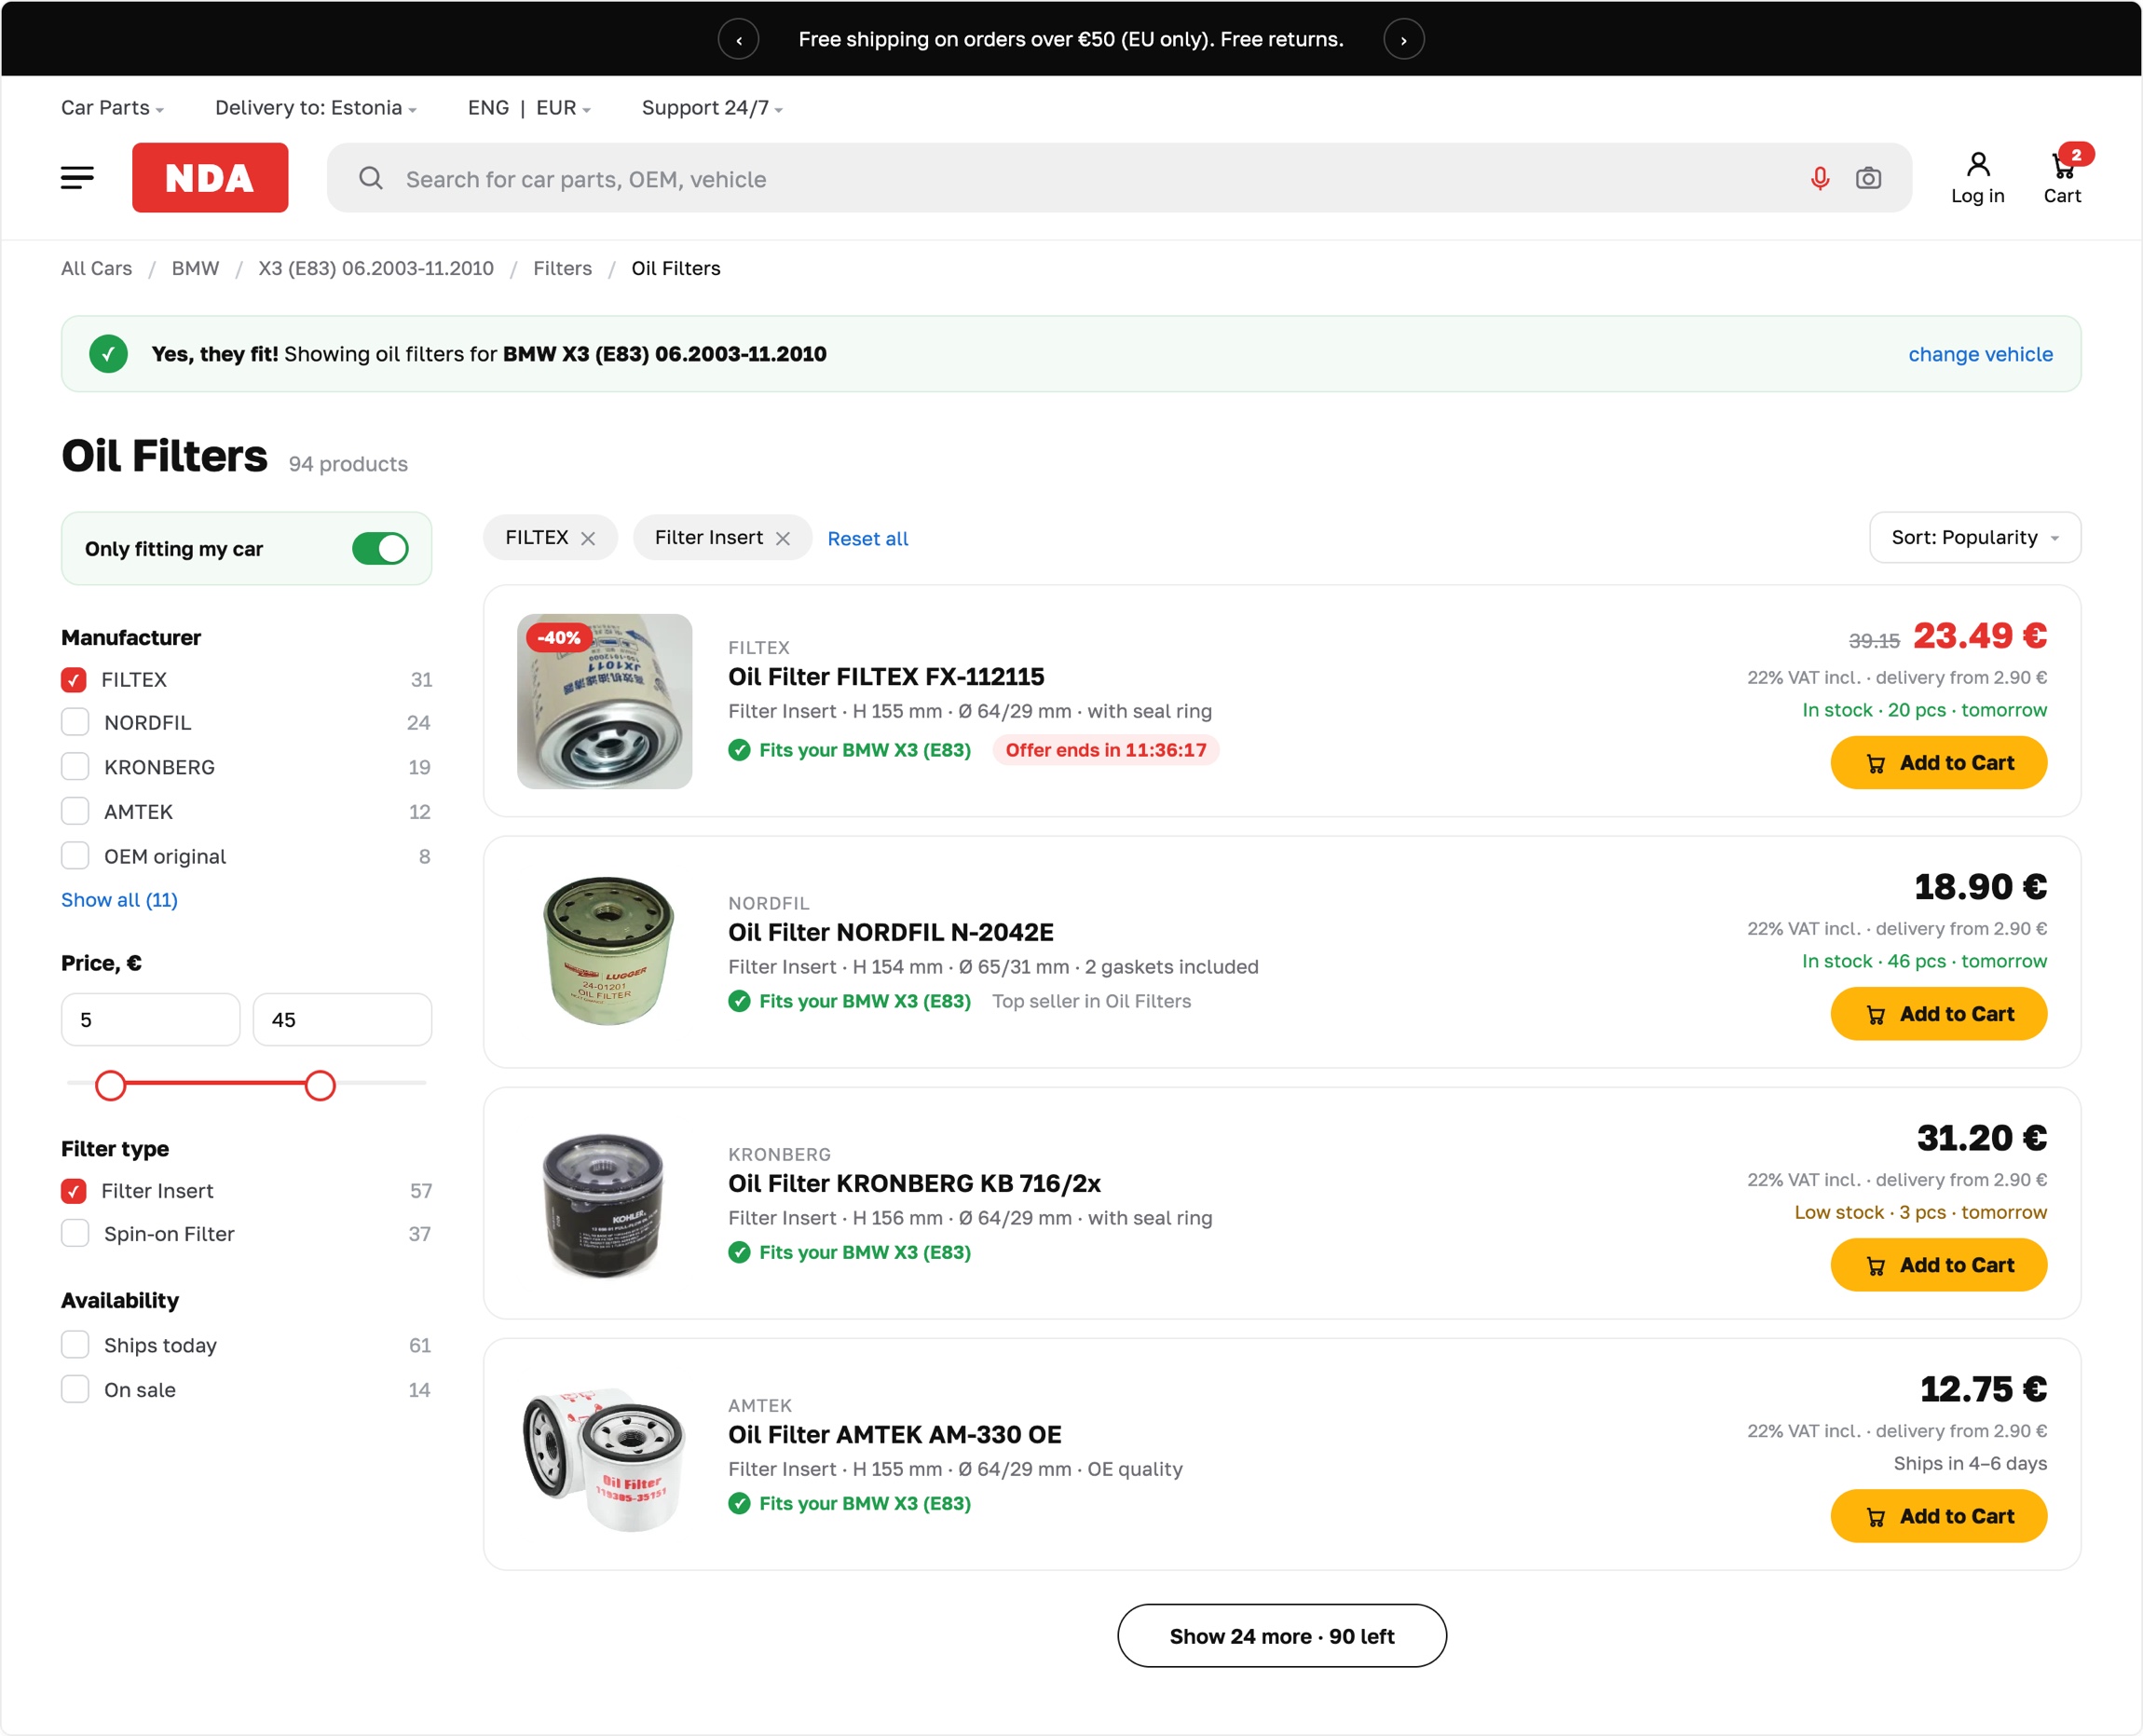Remove the FILTEX filter chip

[588, 538]
